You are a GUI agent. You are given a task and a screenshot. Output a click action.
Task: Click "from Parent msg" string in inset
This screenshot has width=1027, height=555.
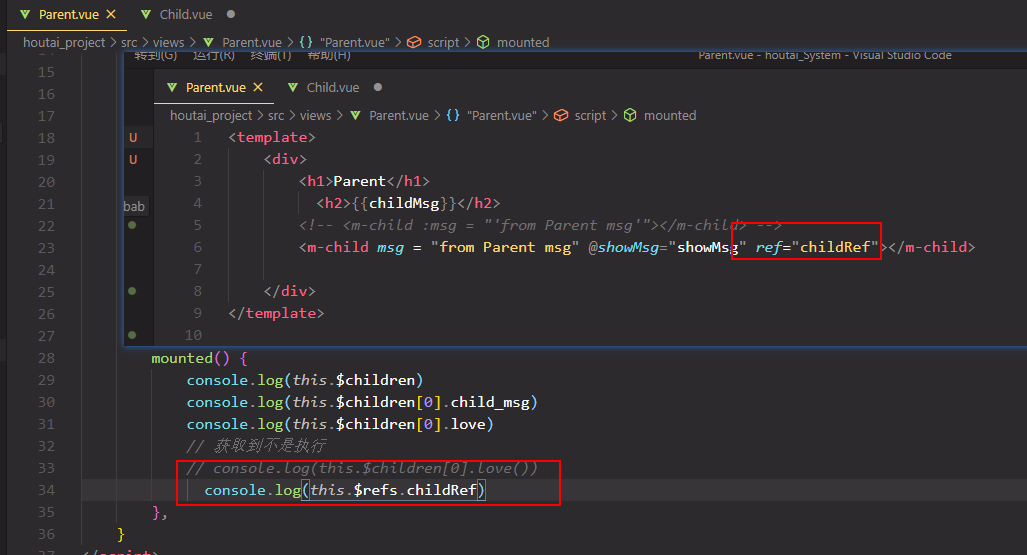tap(505, 247)
